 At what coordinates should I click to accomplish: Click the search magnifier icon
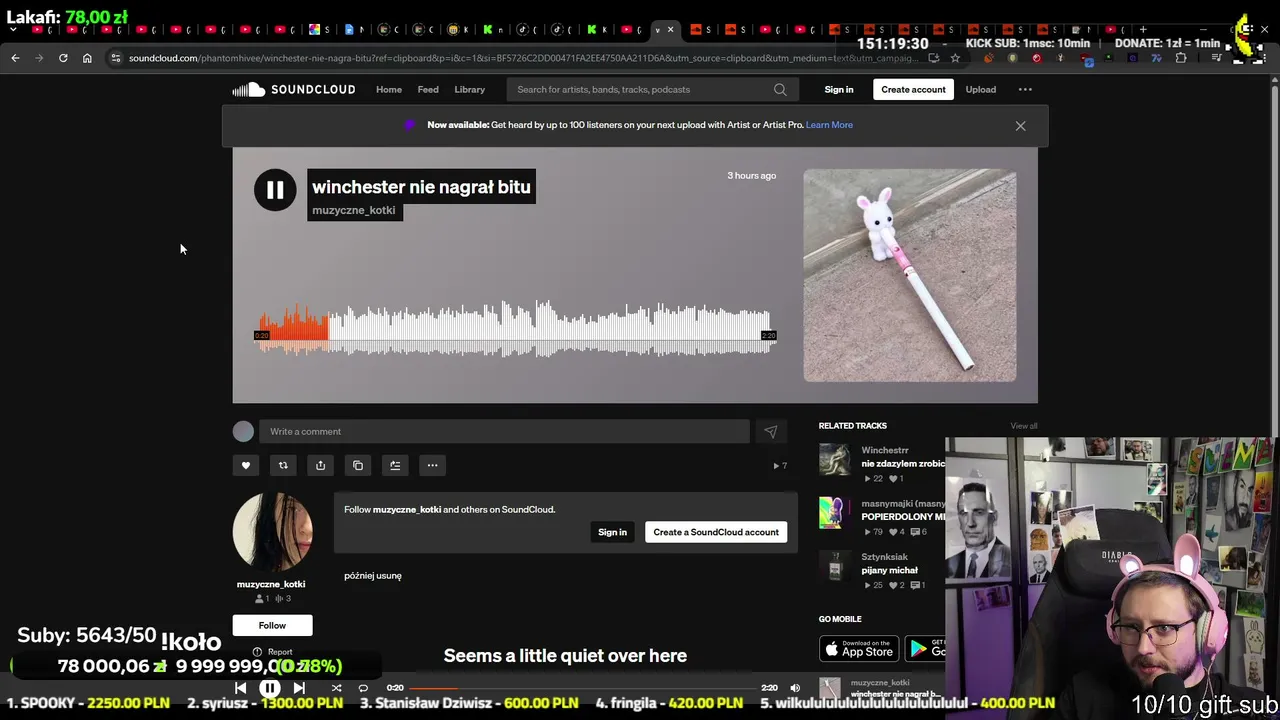(780, 90)
